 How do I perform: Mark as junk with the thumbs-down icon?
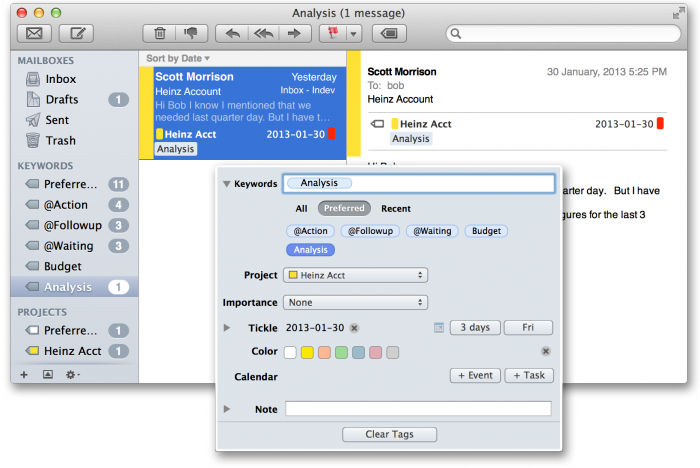[192, 33]
